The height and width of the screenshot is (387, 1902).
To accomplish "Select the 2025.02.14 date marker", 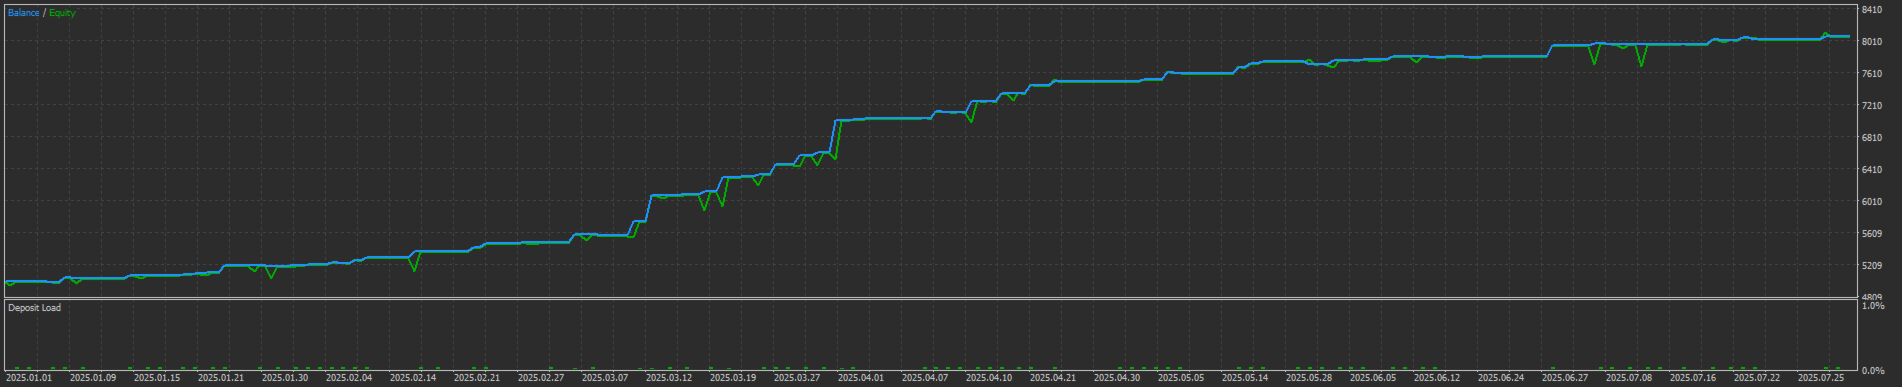I will pos(413,378).
